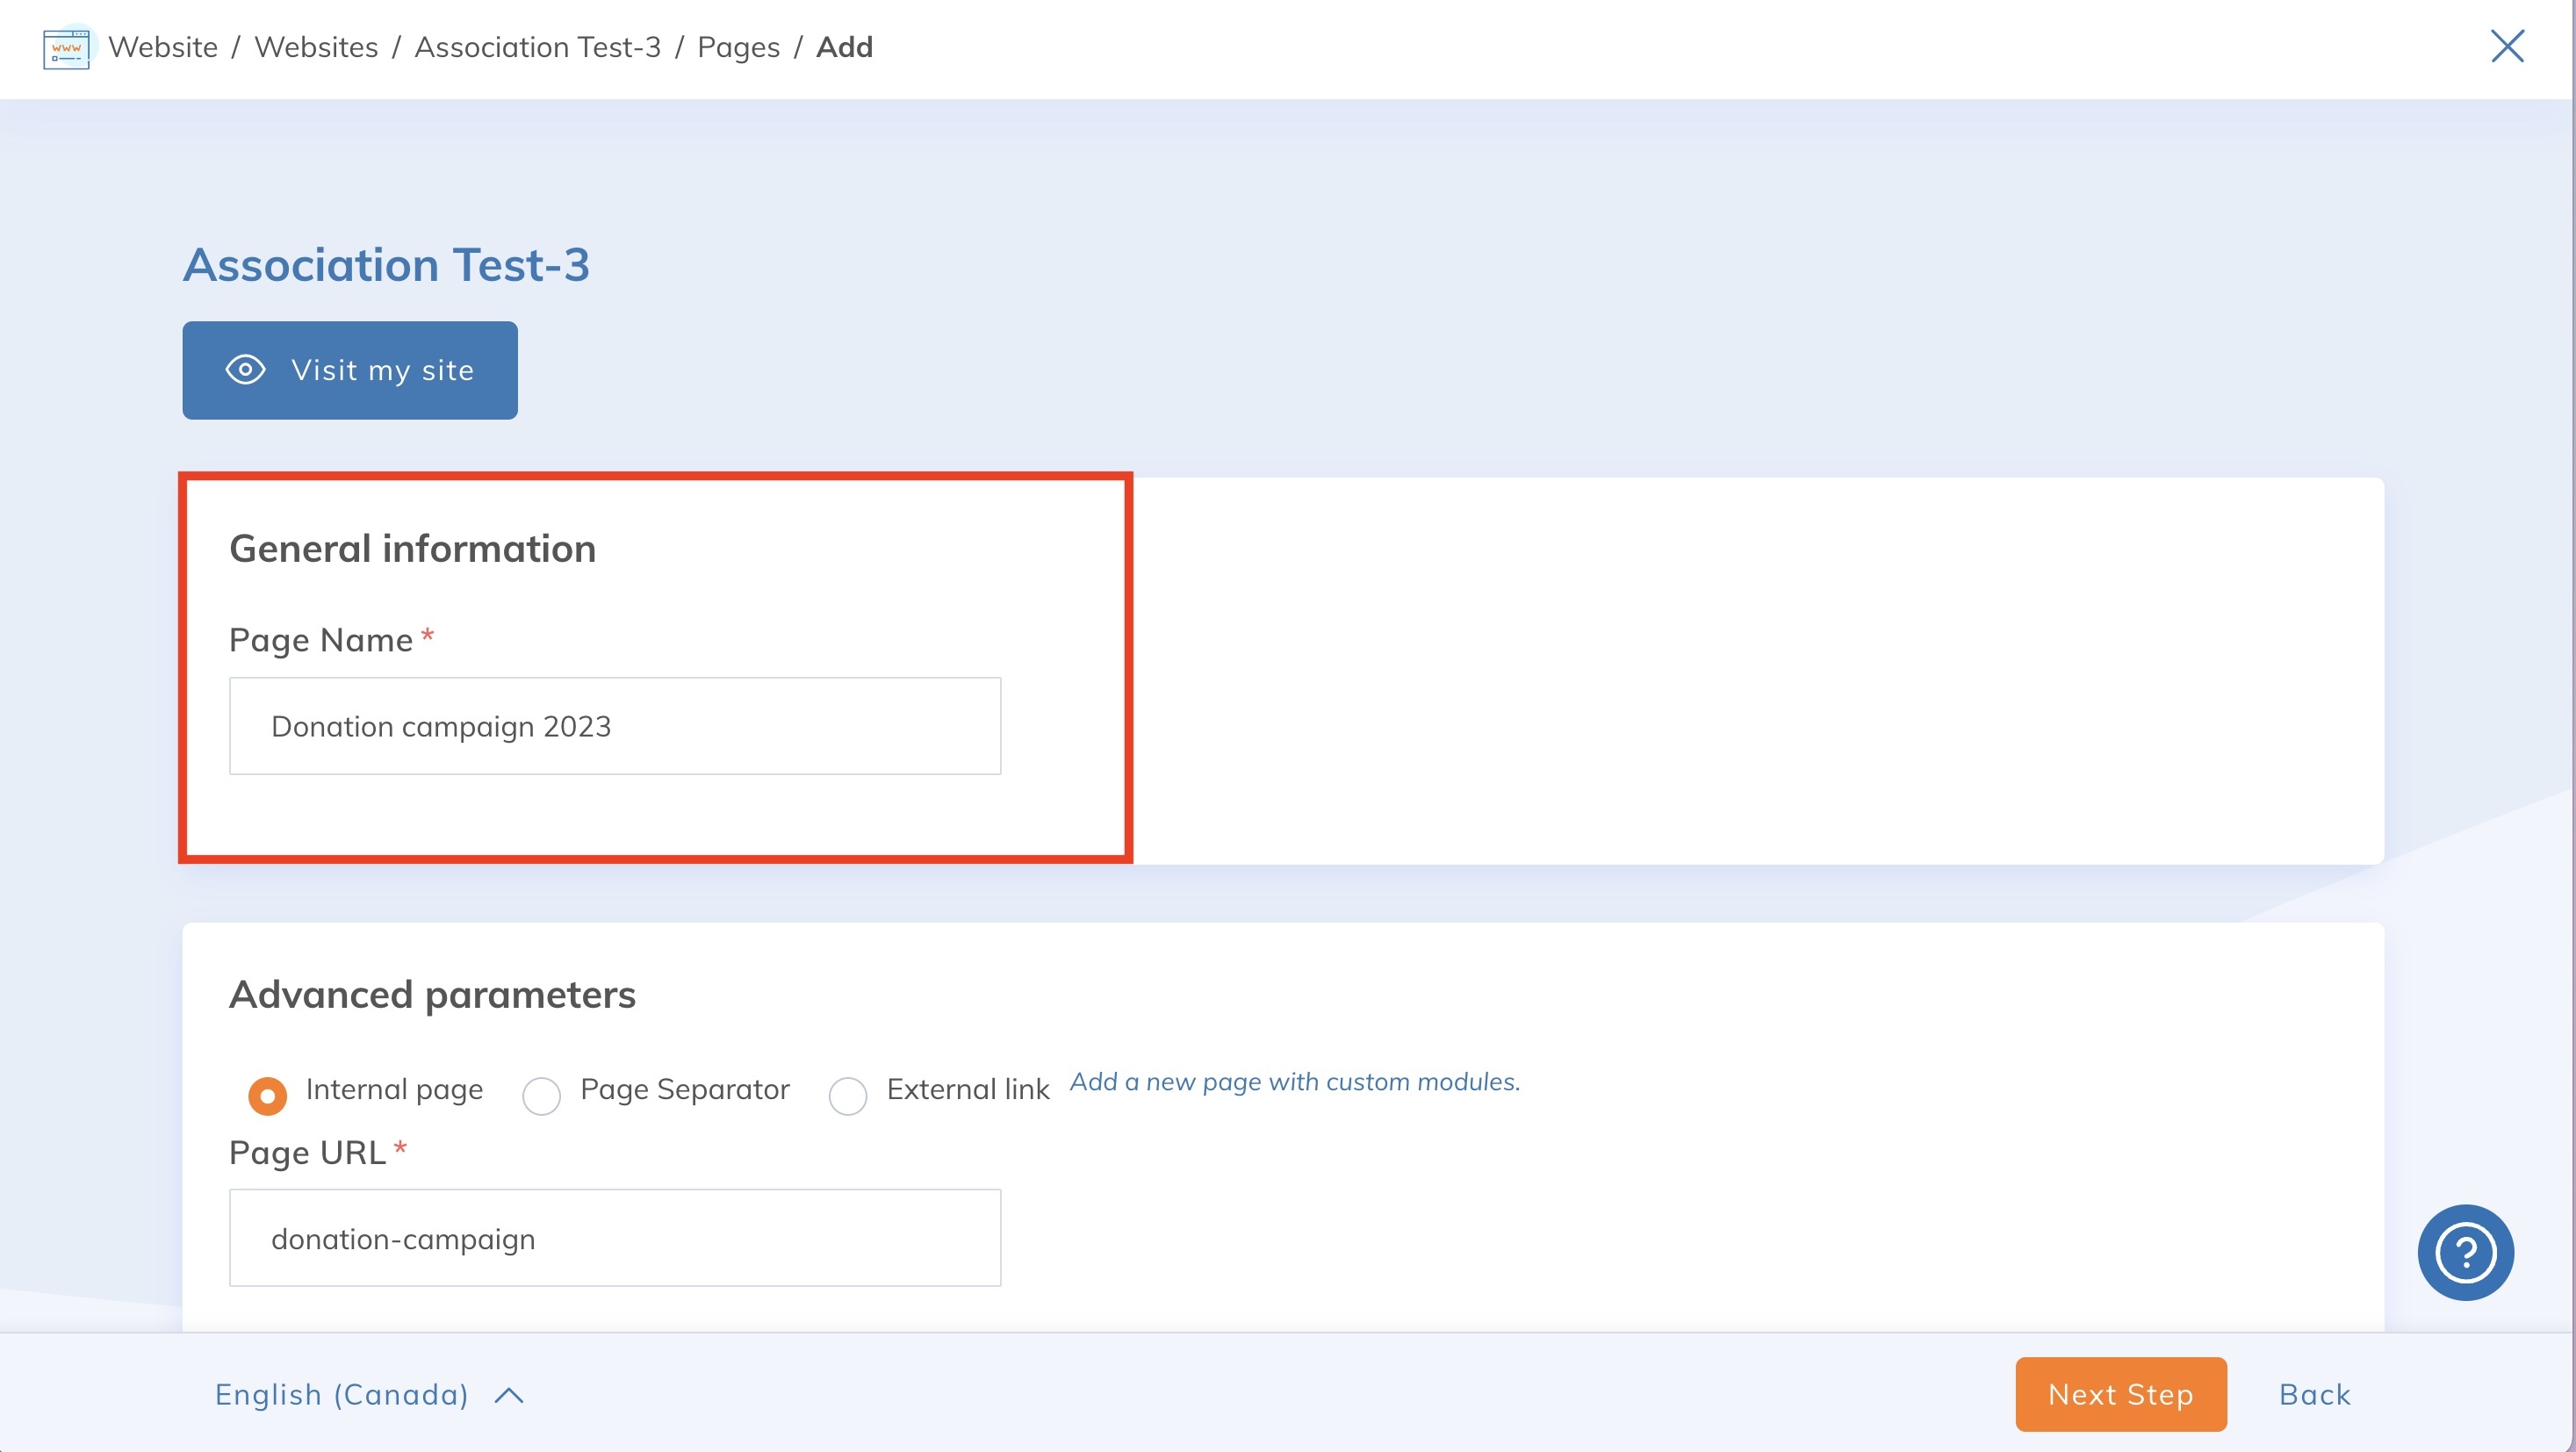The height and width of the screenshot is (1452, 2576).
Task: Choose the Page Separator radio button
Action: pyautogui.click(x=542, y=1095)
